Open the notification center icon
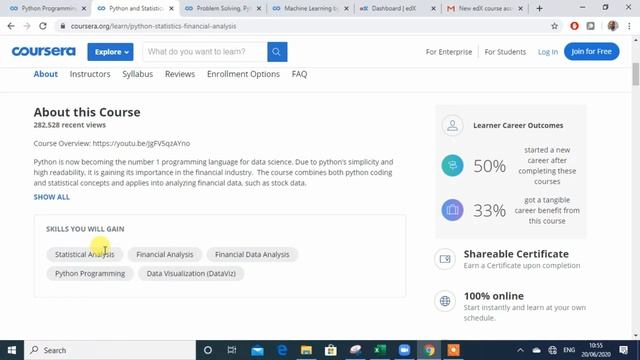Image resolution: width=640 pixels, height=360 pixels. (x=623, y=350)
